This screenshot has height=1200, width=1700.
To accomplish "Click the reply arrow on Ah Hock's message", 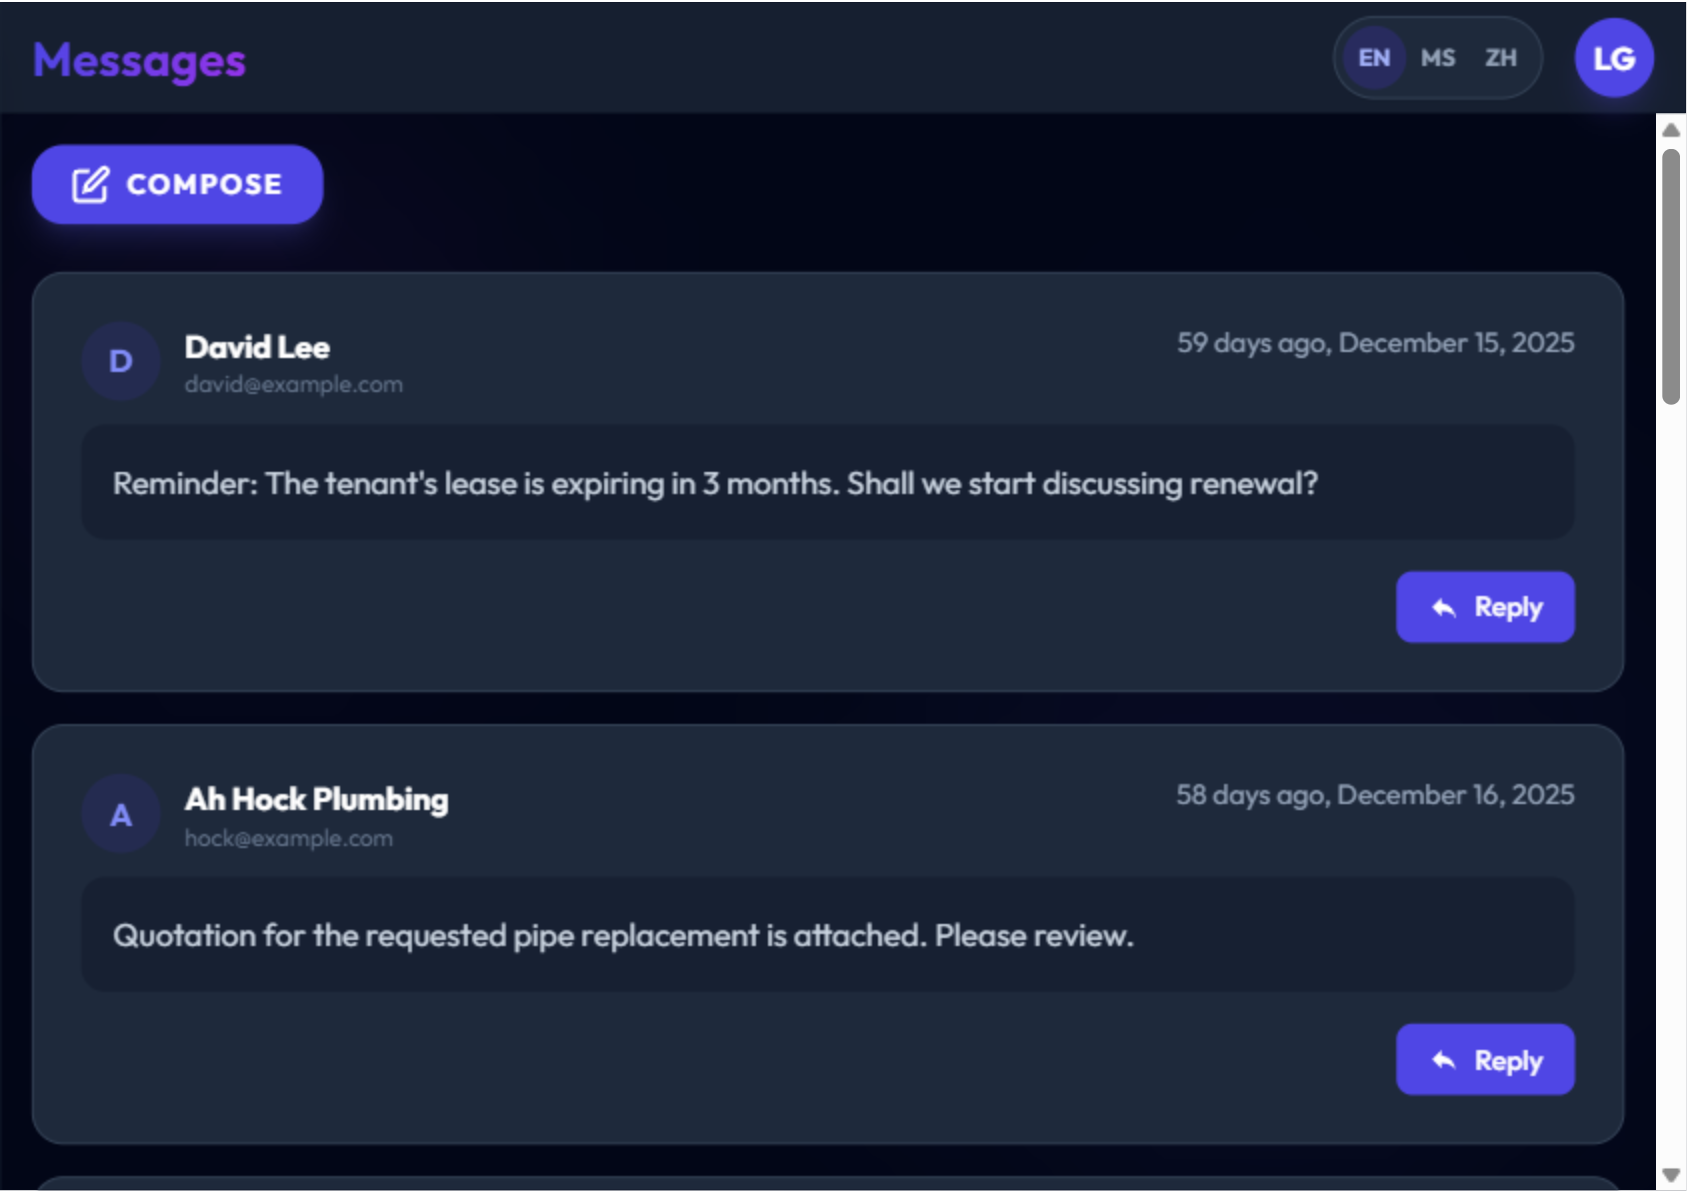I will pos(1443,1058).
